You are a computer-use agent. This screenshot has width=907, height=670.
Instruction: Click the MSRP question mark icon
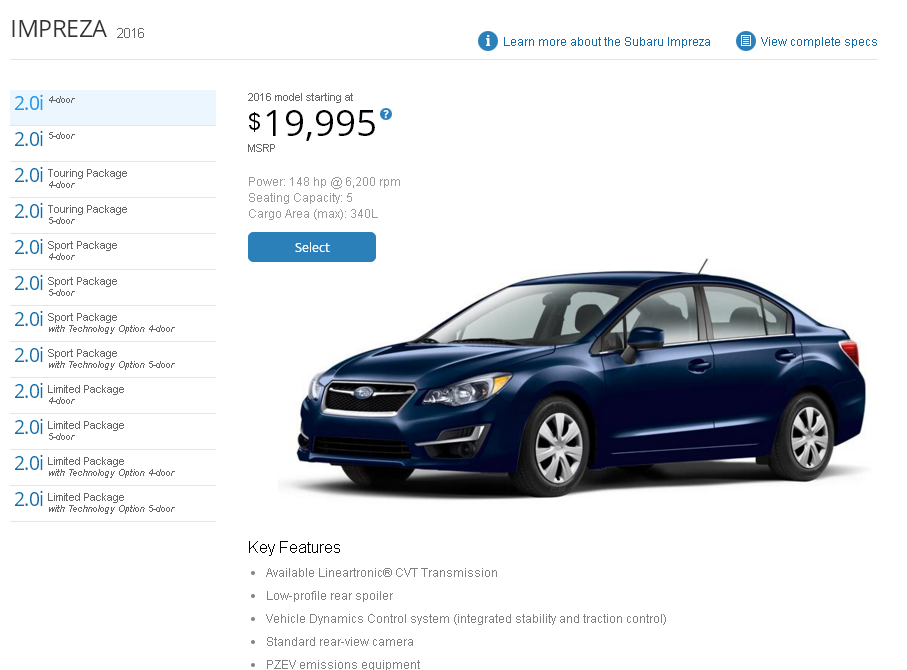[386, 114]
